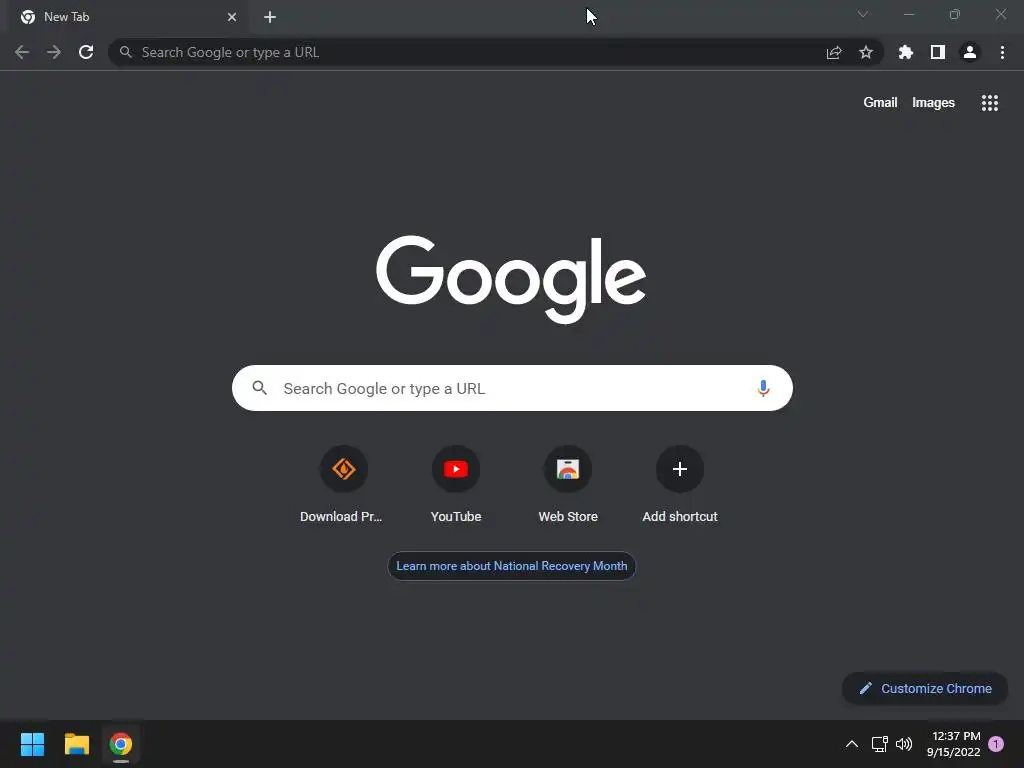Open a new tab with the plus button
The image size is (1024, 768).
pyautogui.click(x=270, y=17)
